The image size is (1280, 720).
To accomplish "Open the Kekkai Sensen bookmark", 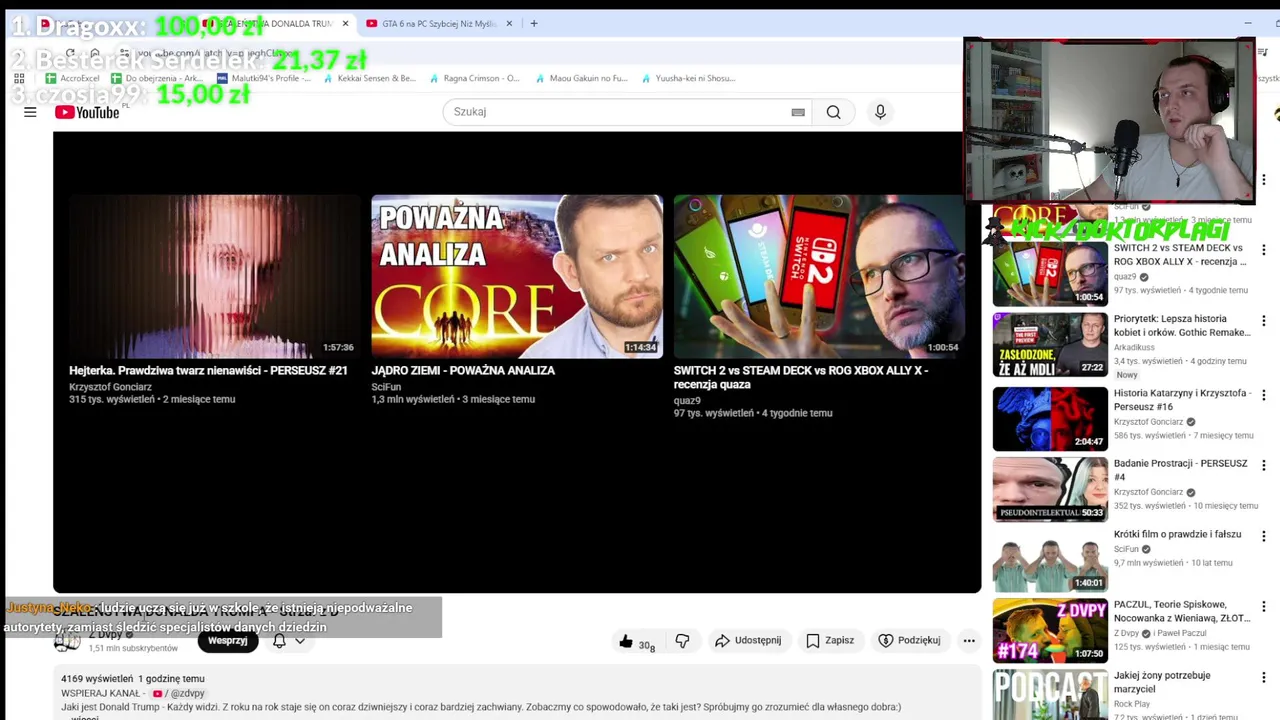I will coord(369,78).
